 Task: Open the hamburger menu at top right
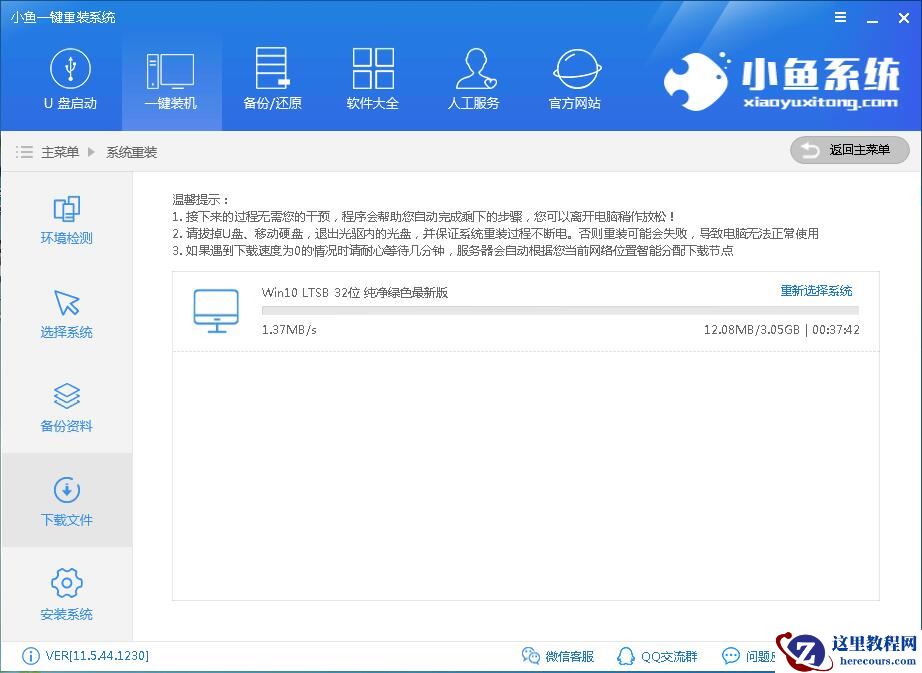pos(840,17)
